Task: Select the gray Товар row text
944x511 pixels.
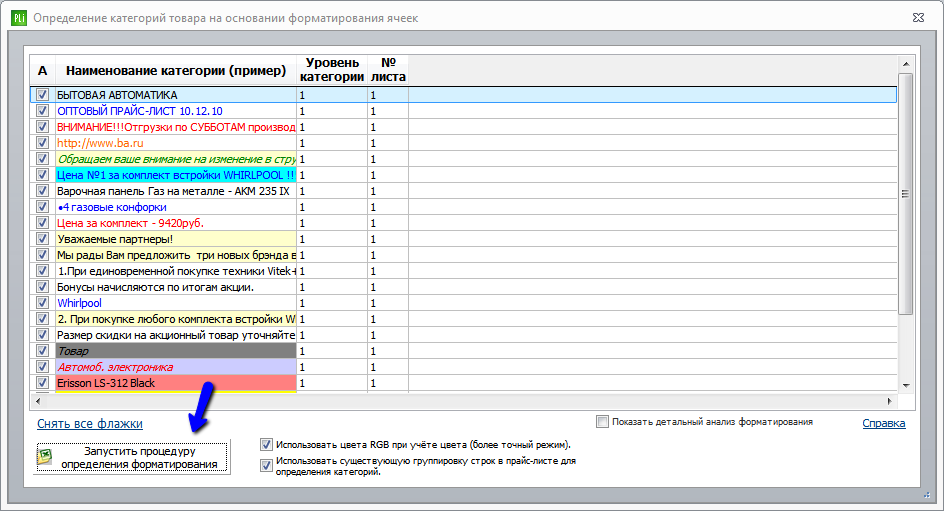Action: [x=73, y=351]
